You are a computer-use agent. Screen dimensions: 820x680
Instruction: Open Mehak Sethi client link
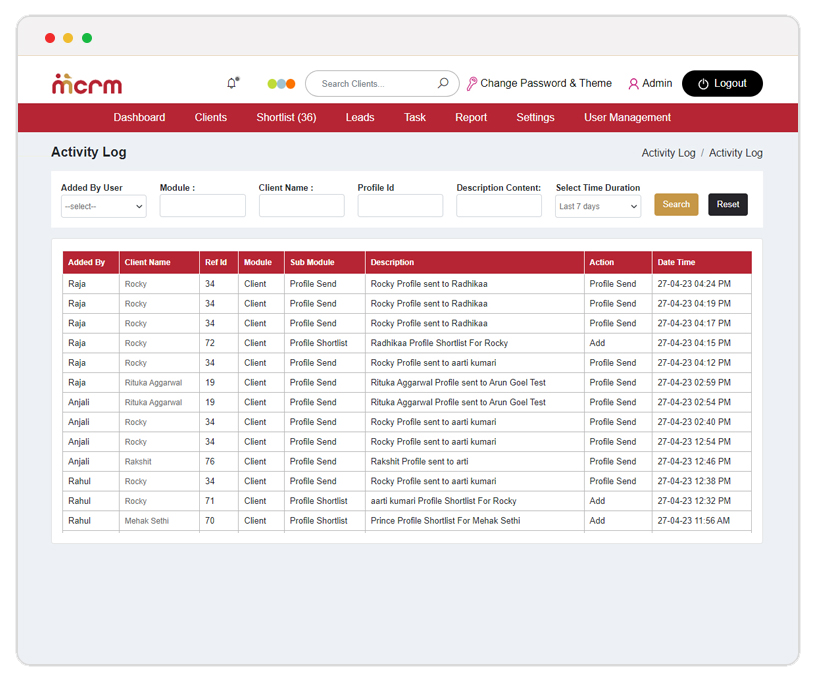click(x=146, y=521)
